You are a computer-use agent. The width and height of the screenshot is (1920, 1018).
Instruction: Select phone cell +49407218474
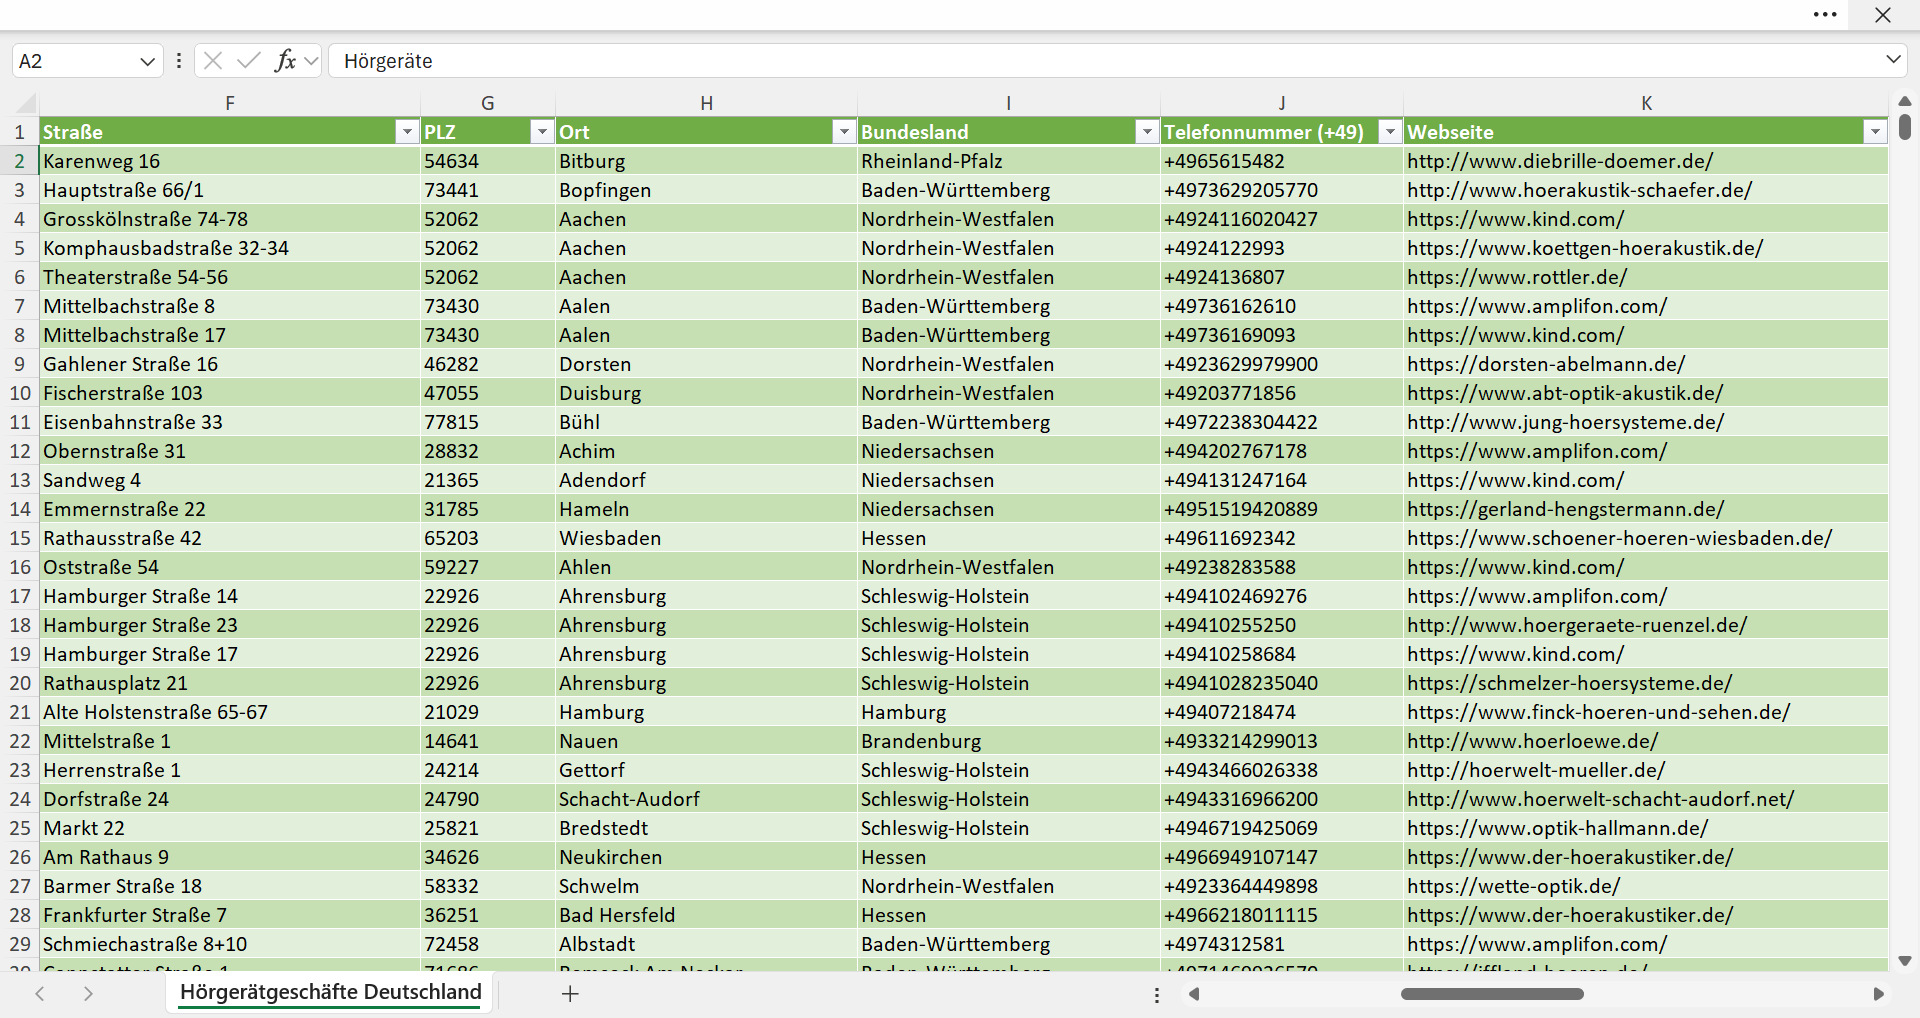coord(1282,712)
